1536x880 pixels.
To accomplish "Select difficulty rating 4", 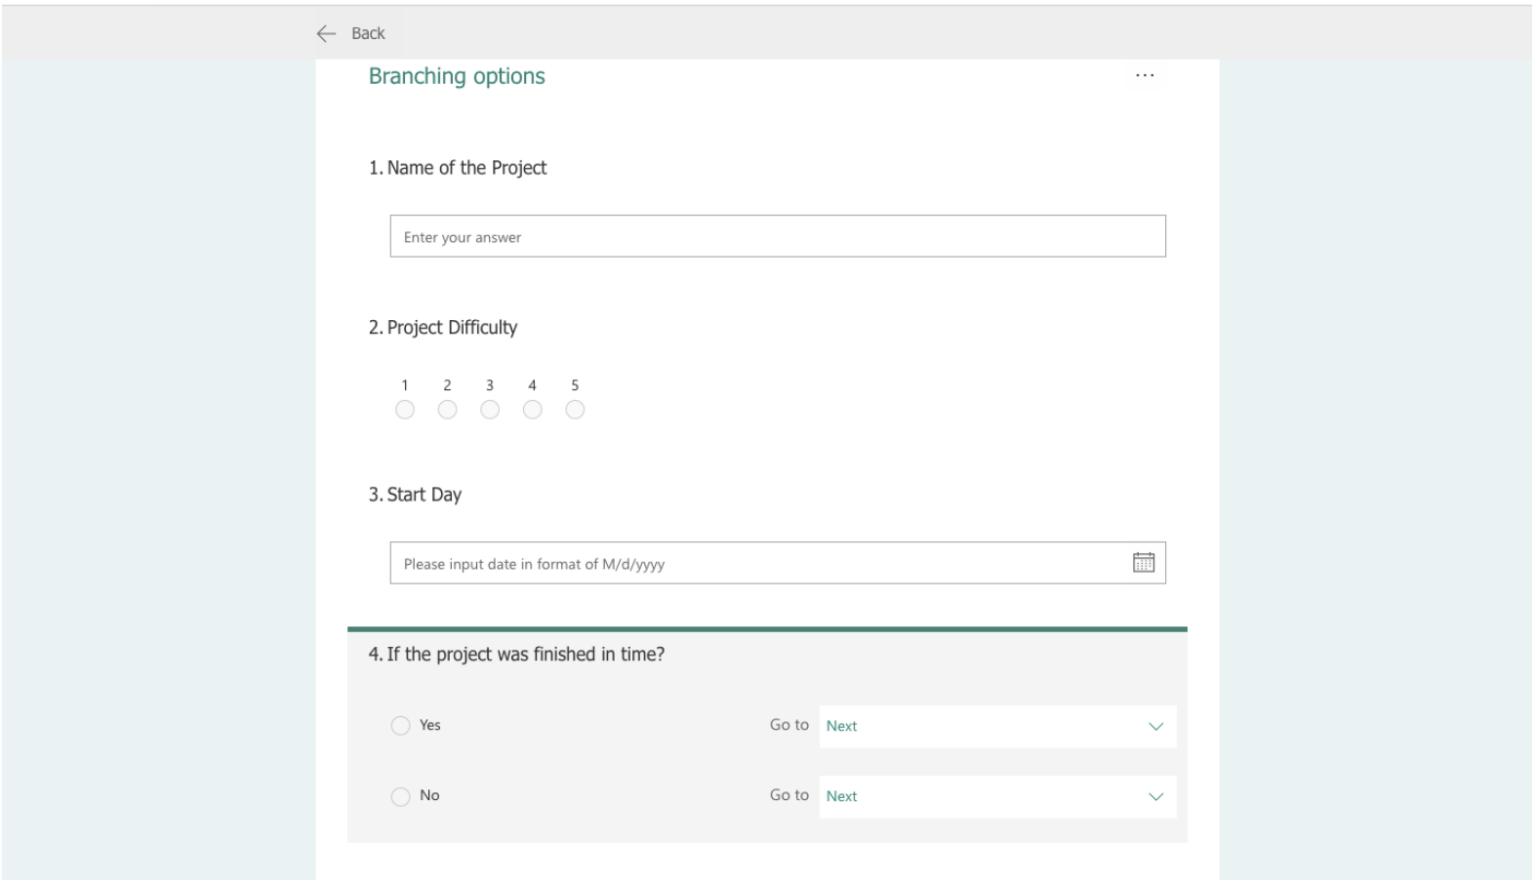I will (532, 409).
